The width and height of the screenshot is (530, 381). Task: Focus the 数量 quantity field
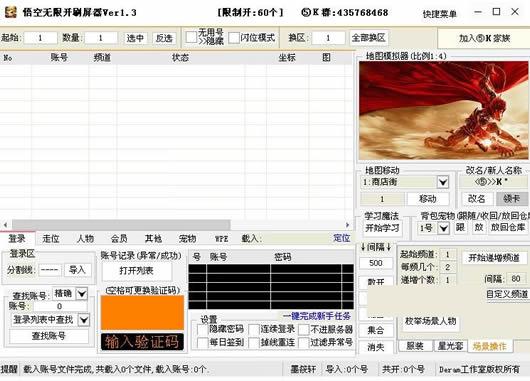tap(101, 38)
